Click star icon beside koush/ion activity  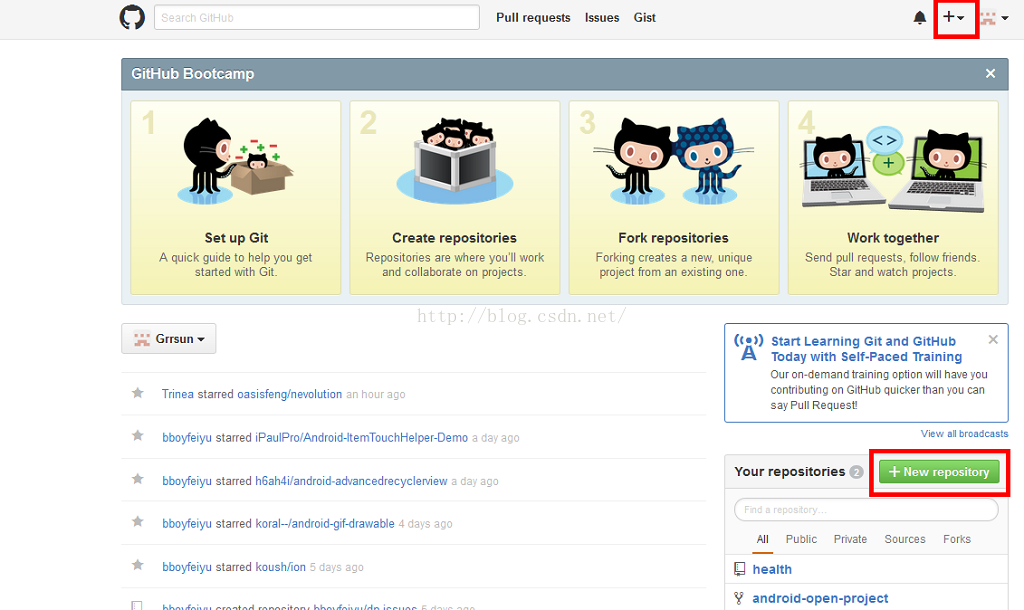[138, 565]
